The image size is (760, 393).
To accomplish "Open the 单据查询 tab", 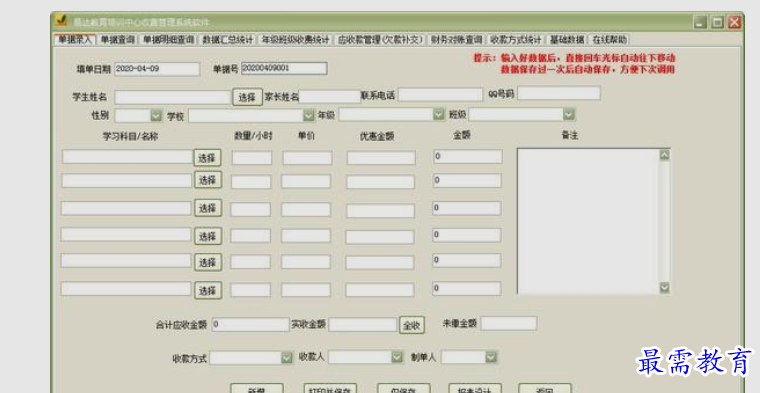I will pyautogui.click(x=117, y=40).
